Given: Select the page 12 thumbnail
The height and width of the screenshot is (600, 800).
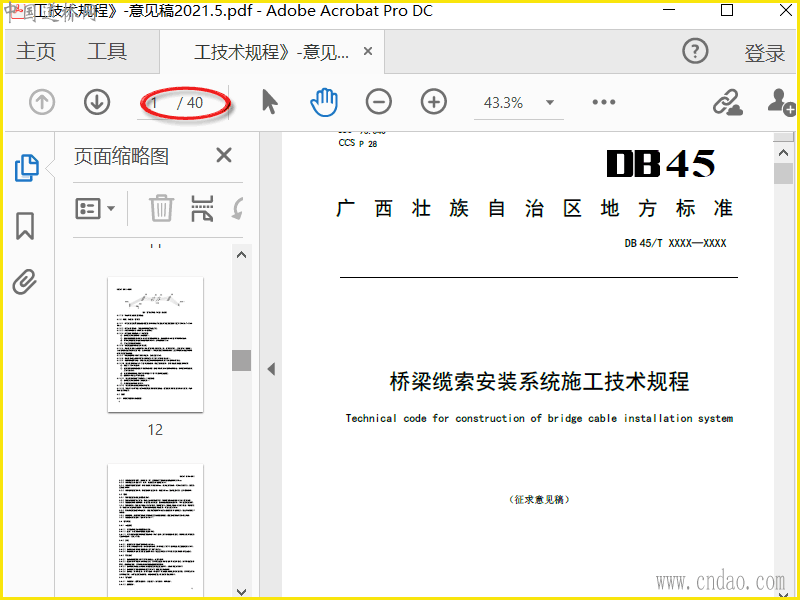Looking at the screenshot, I should point(155,344).
